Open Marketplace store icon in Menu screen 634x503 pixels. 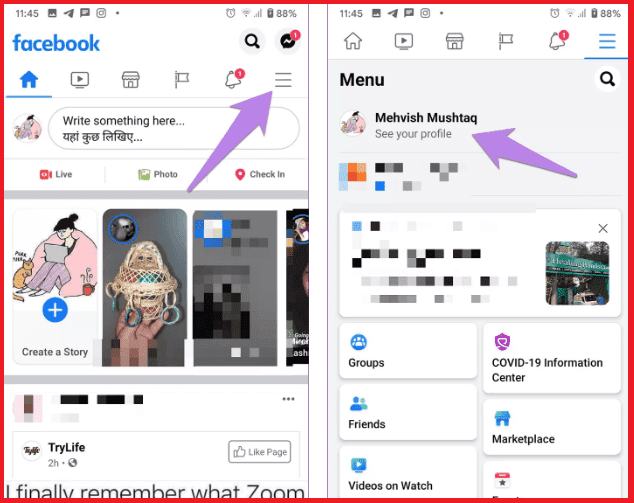pyautogui.click(x=454, y=41)
